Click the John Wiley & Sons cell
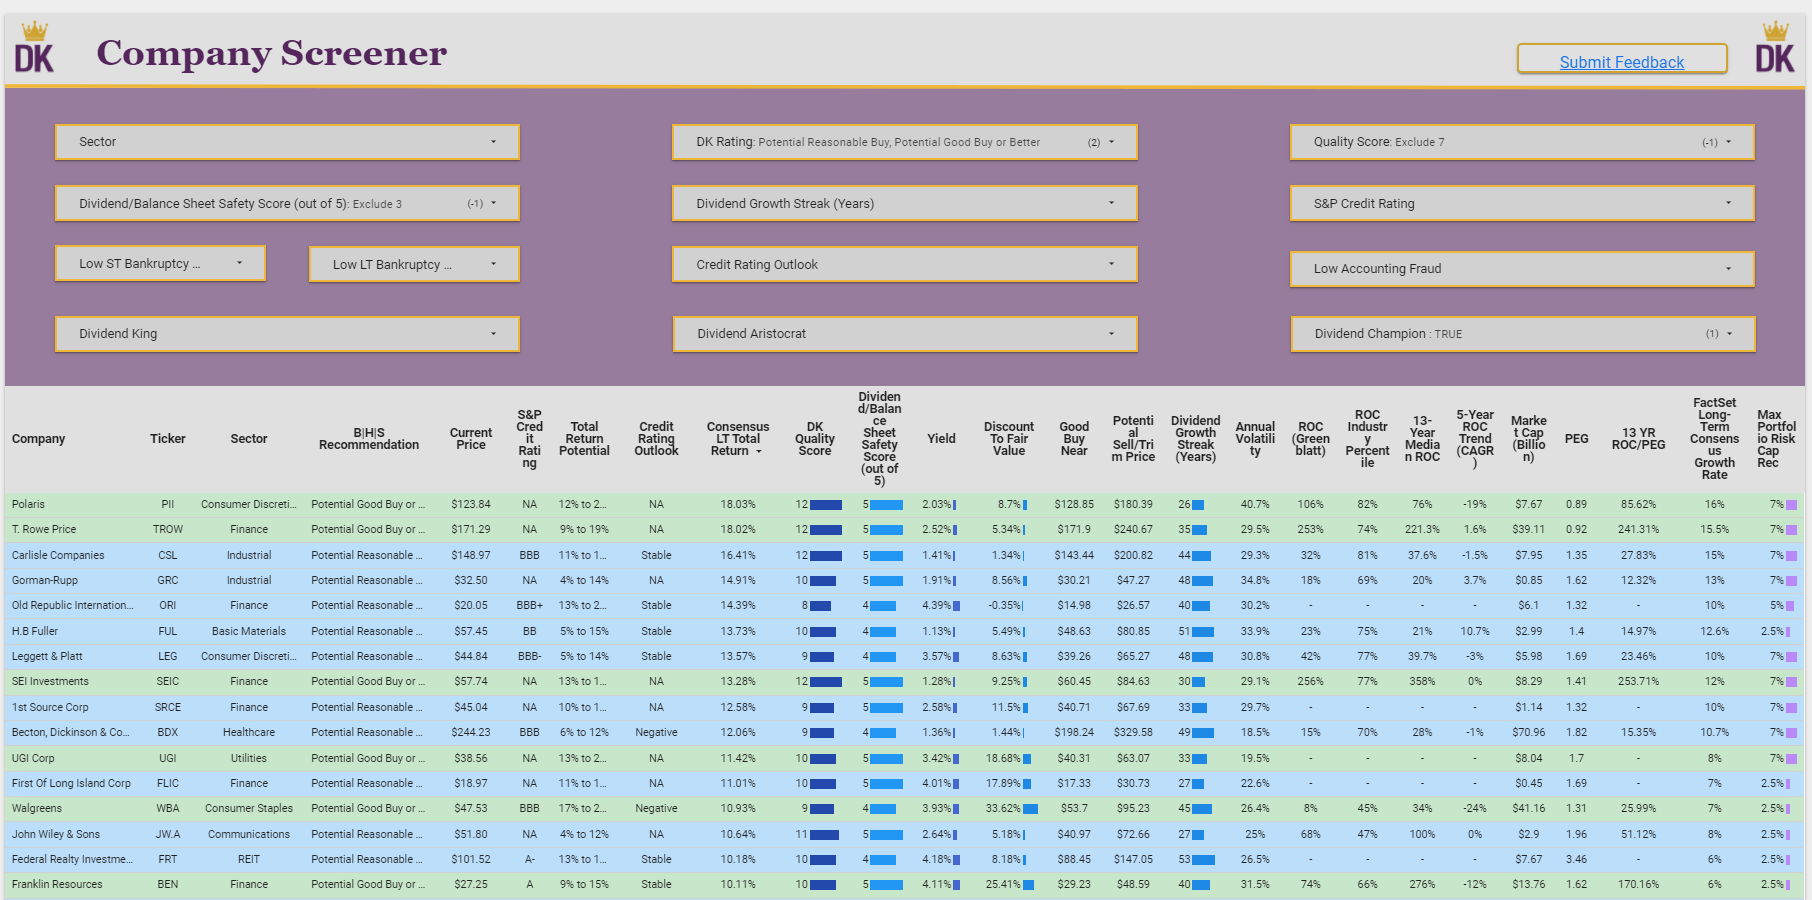This screenshot has width=1812, height=900. (x=56, y=835)
